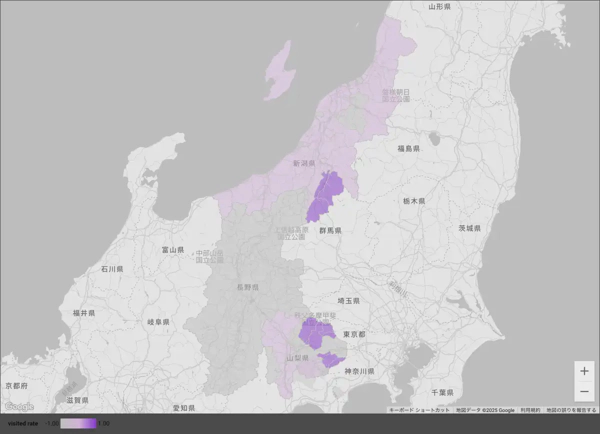This screenshot has height=434, width=600.
Task: Click the 栃木県 label on map
Action: click(414, 201)
